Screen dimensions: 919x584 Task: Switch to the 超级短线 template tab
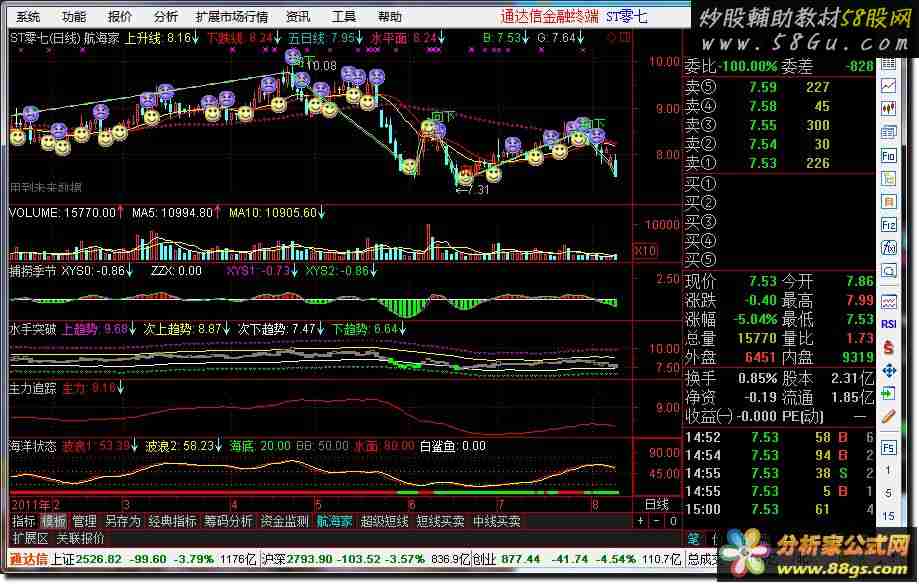384,521
